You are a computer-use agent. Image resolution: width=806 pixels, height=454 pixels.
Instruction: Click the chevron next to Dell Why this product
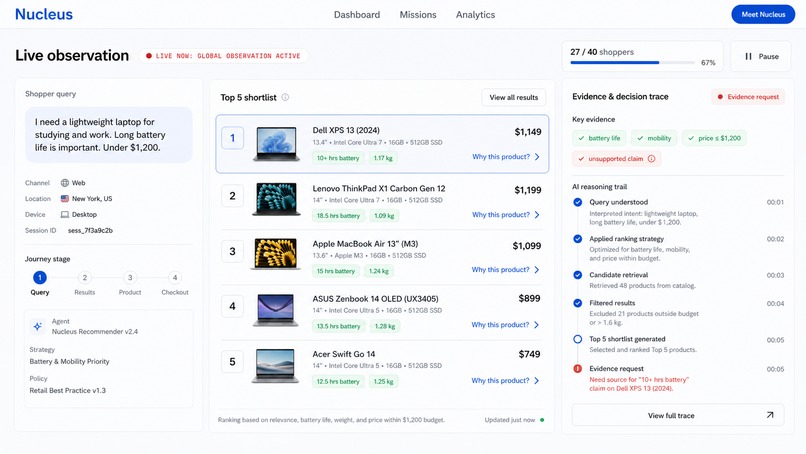coord(537,157)
